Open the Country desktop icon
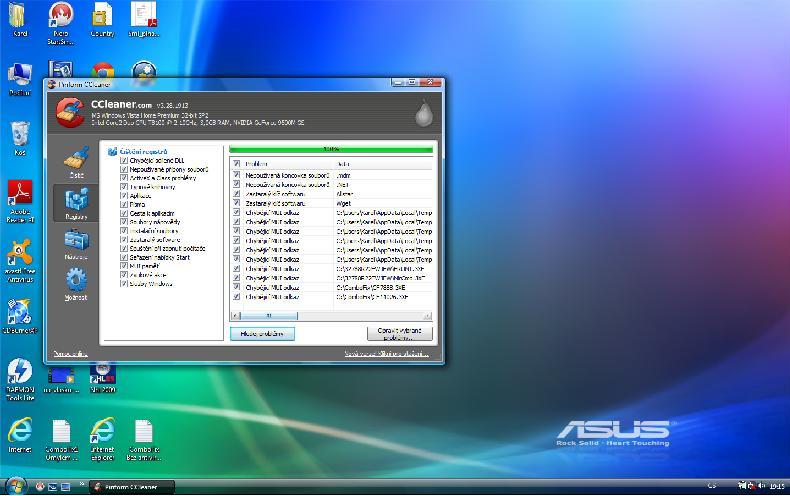 pyautogui.click(x=102, y=20)
